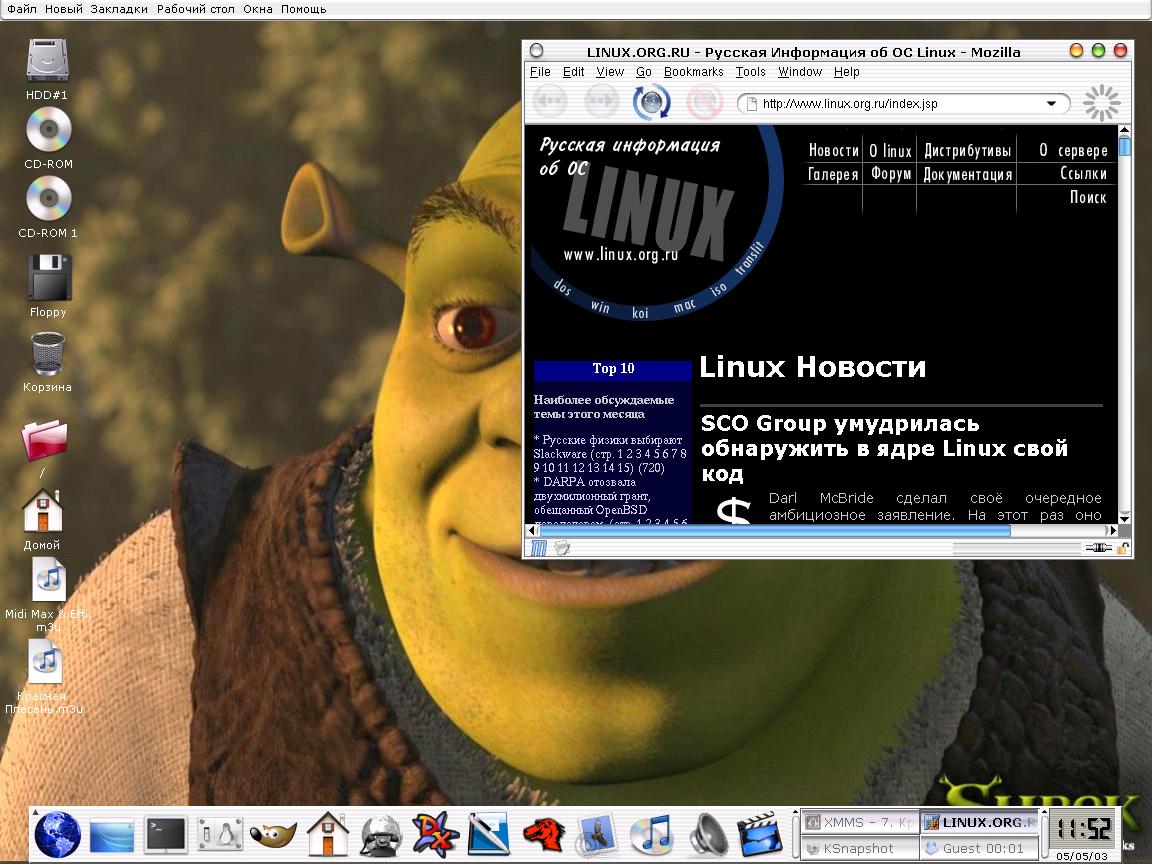Image resolution: width=1152 pixels, height=864 pixels.
Task: Open the desktop Окна menu
Action: tap(258, 9)
